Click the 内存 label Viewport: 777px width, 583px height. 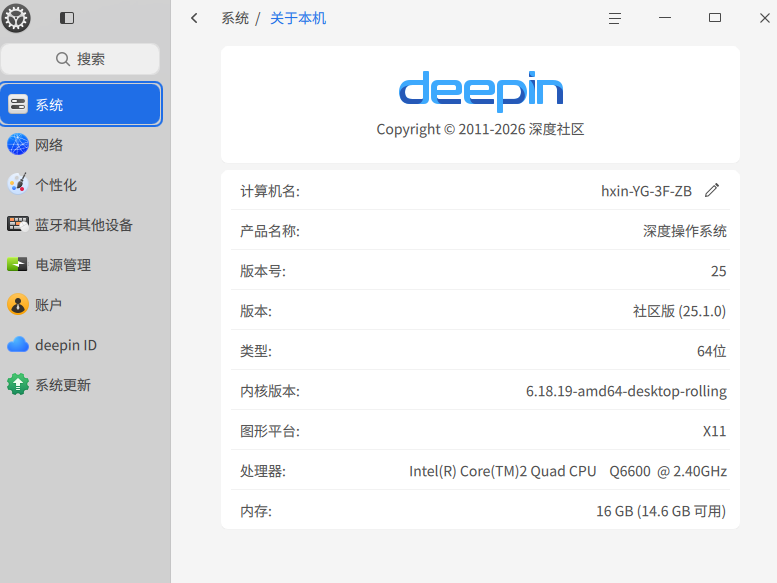256,511
